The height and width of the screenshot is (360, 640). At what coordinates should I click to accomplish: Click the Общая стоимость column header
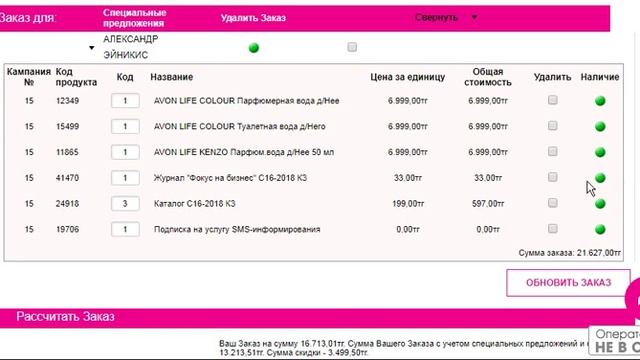(488, 77)
